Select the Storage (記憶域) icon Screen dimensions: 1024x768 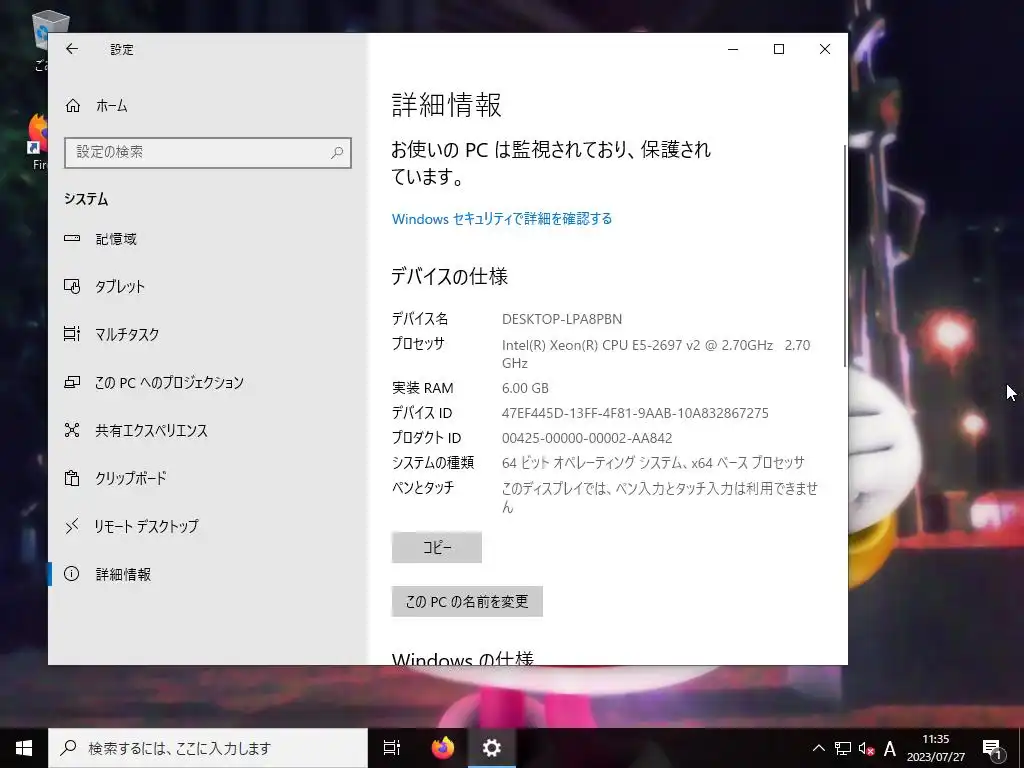72,239
